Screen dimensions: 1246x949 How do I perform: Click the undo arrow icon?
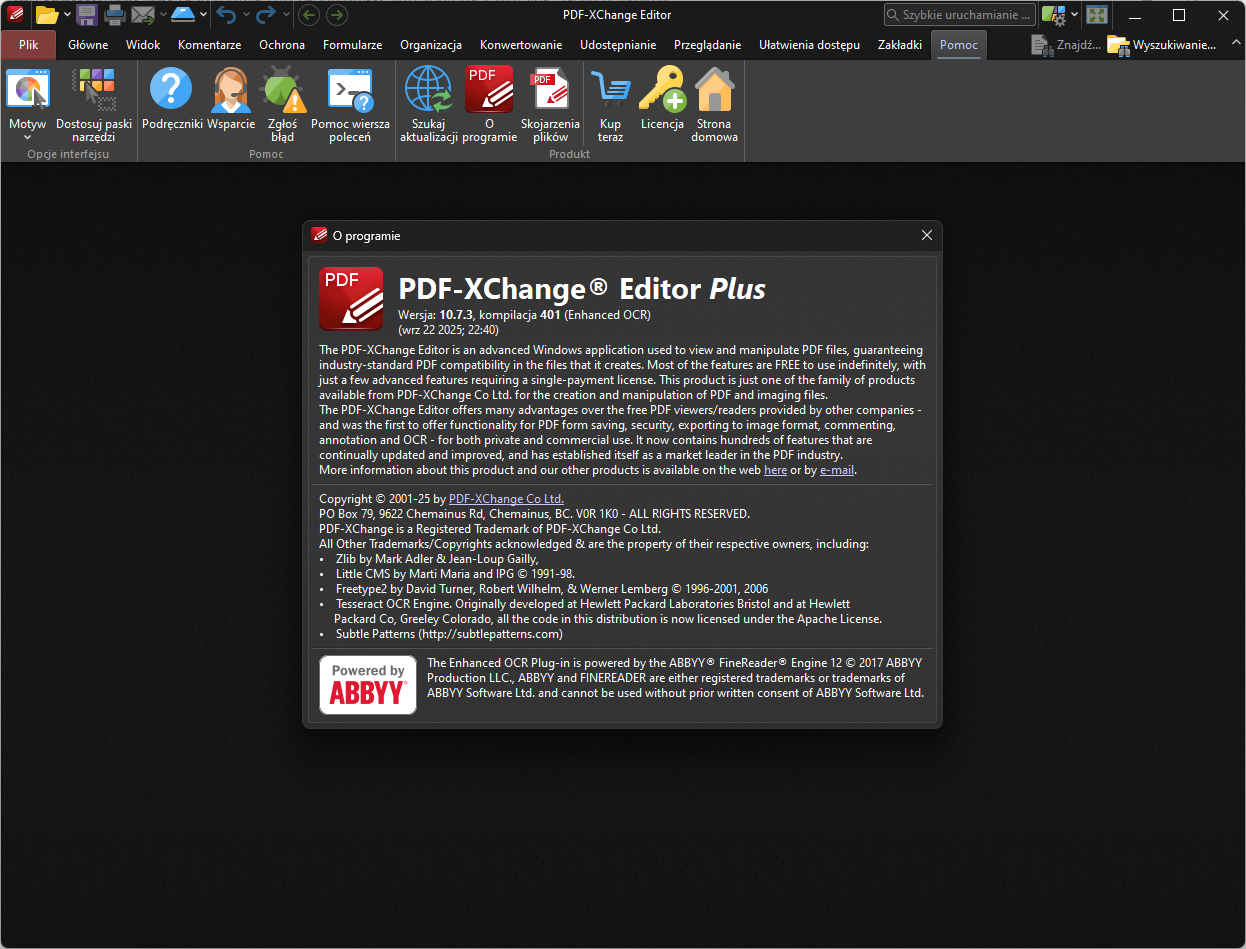pyautogui.click(x=227, y=14)
